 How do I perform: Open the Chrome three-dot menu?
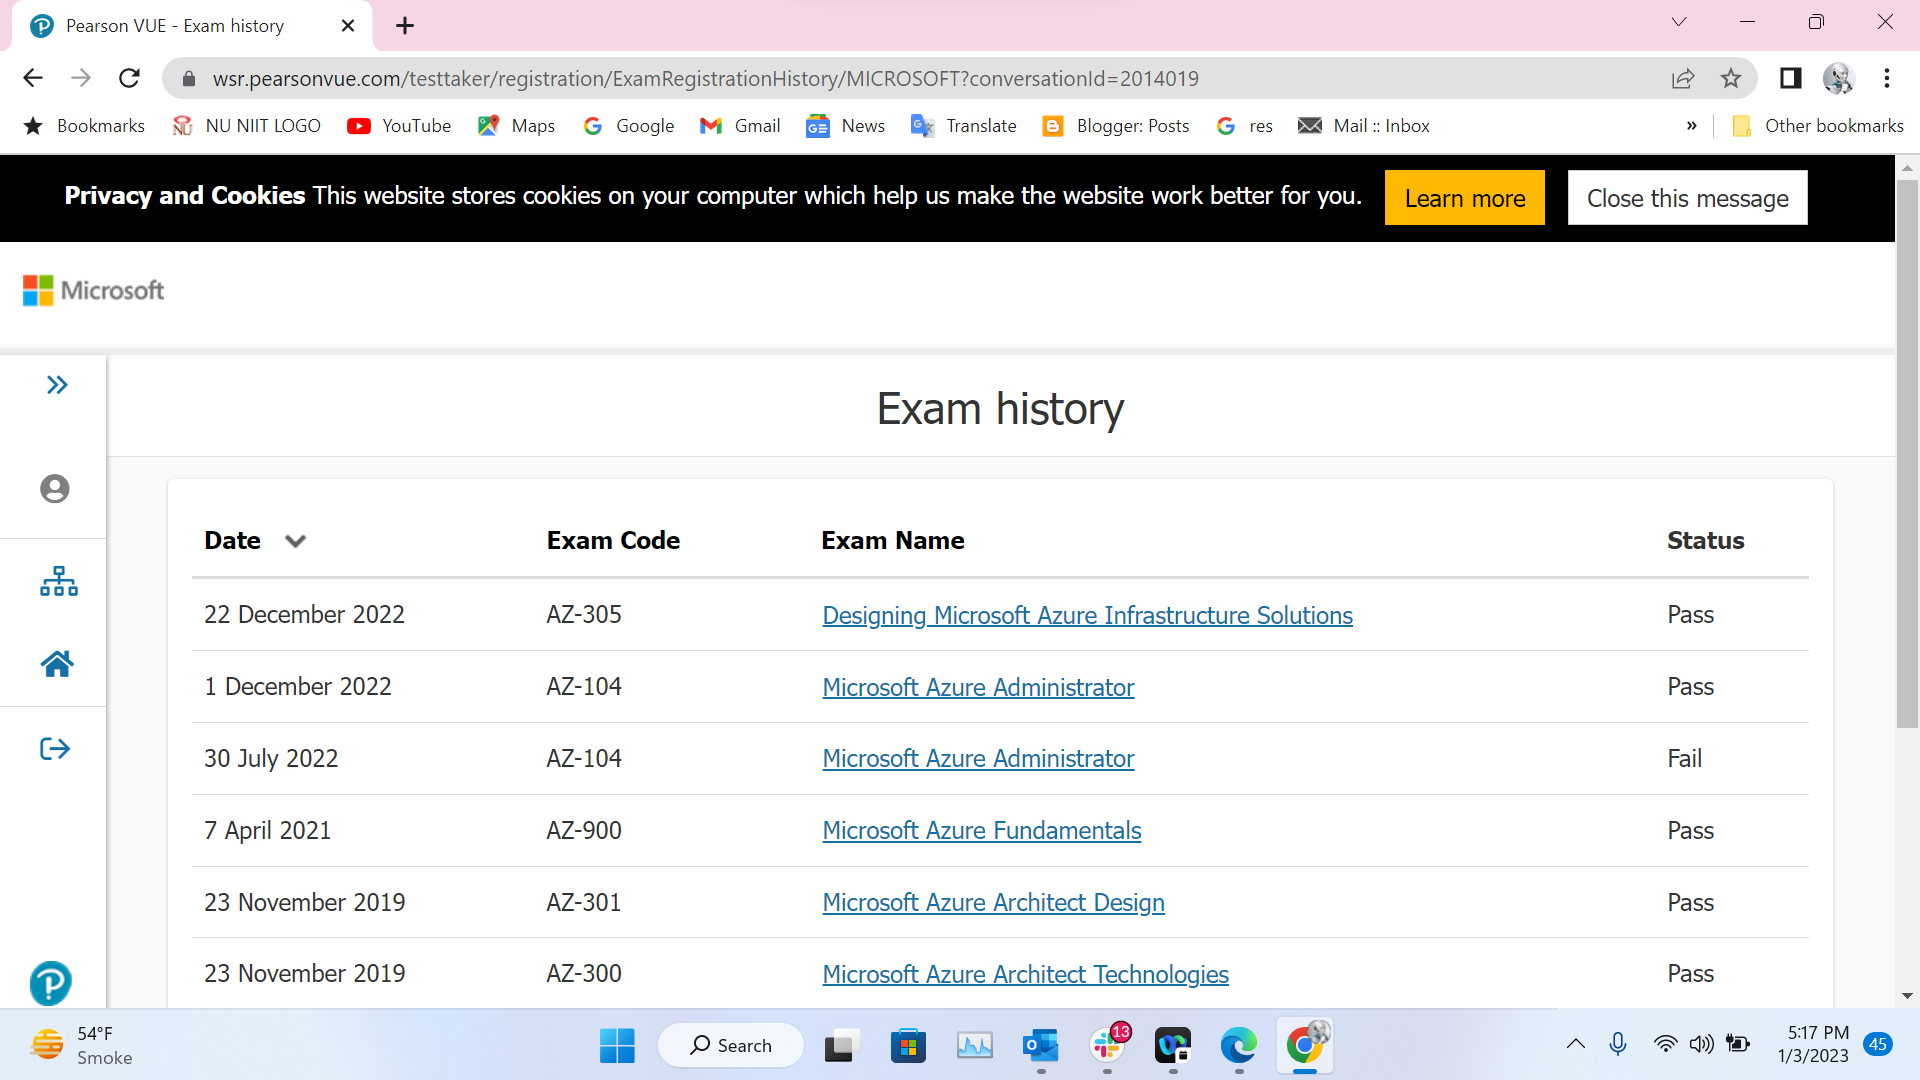1888,78
